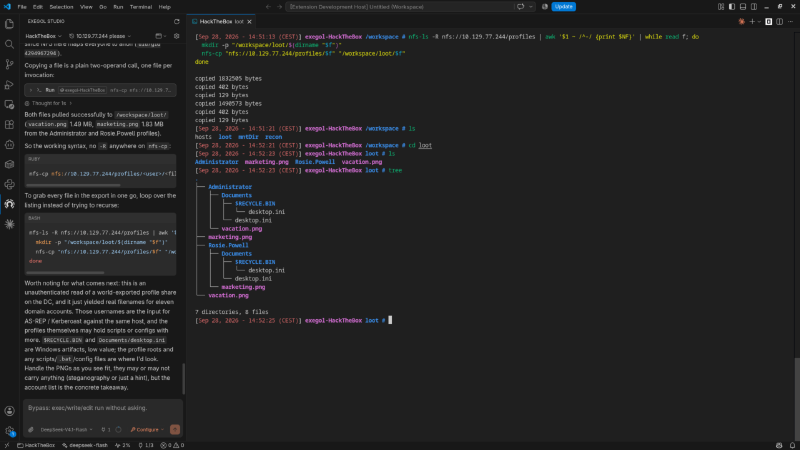
Task: Open Remote Explorer view
Action: coord(9,105)
